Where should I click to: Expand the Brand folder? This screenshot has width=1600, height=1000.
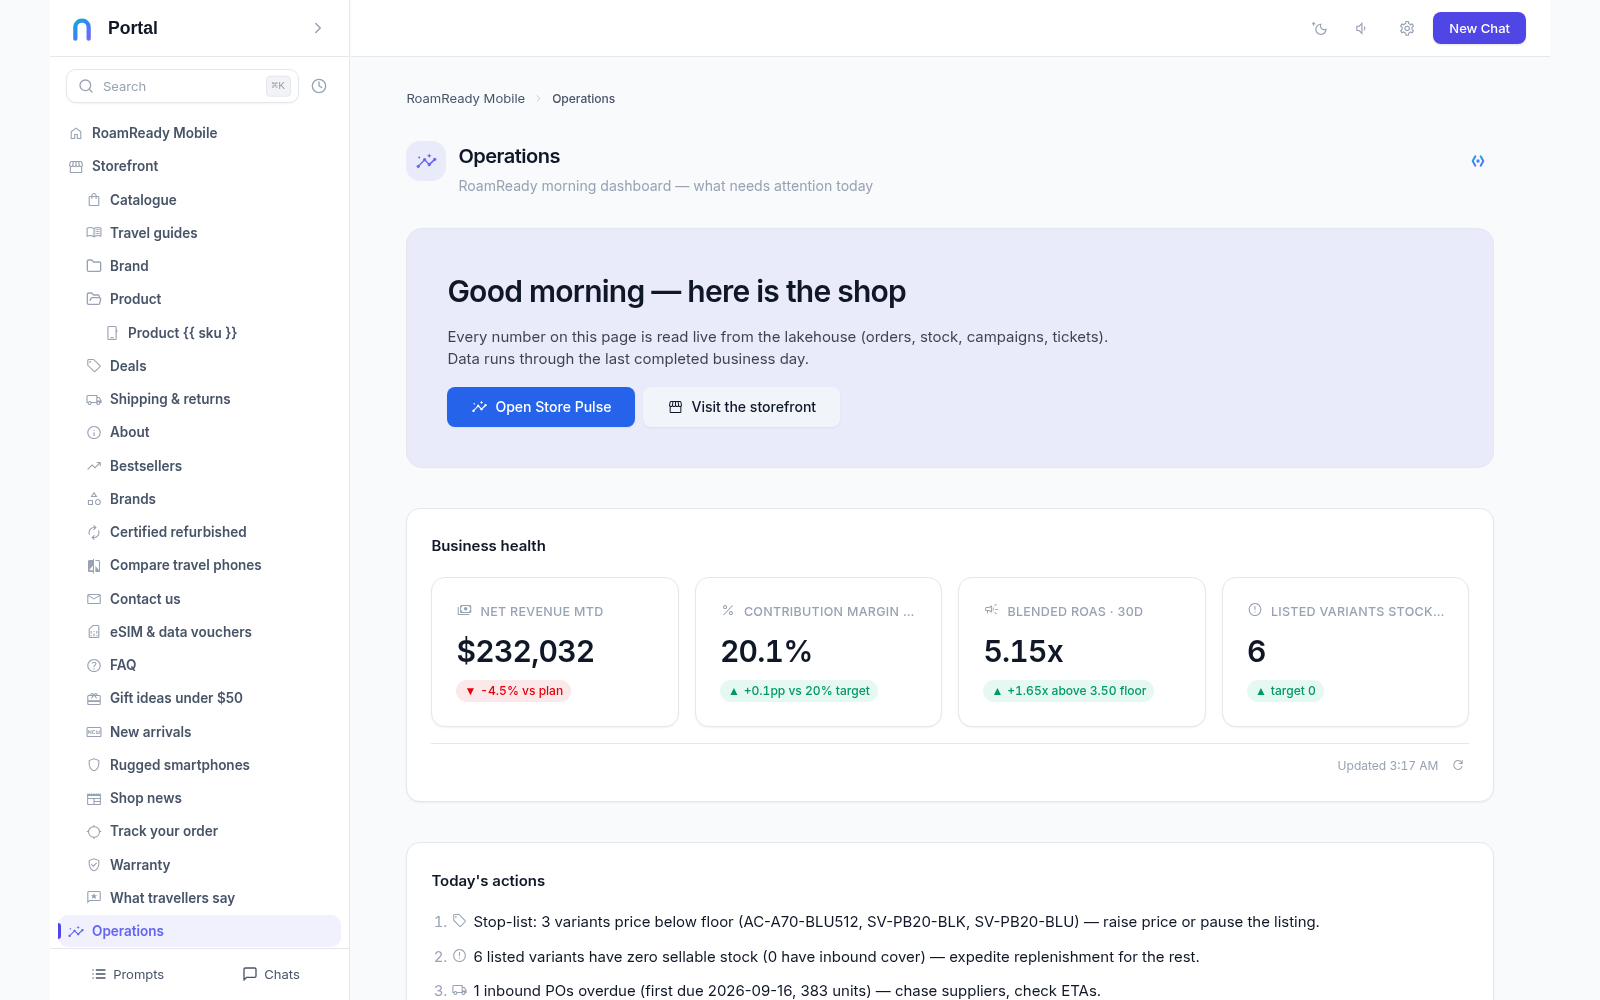click(209, 266)
